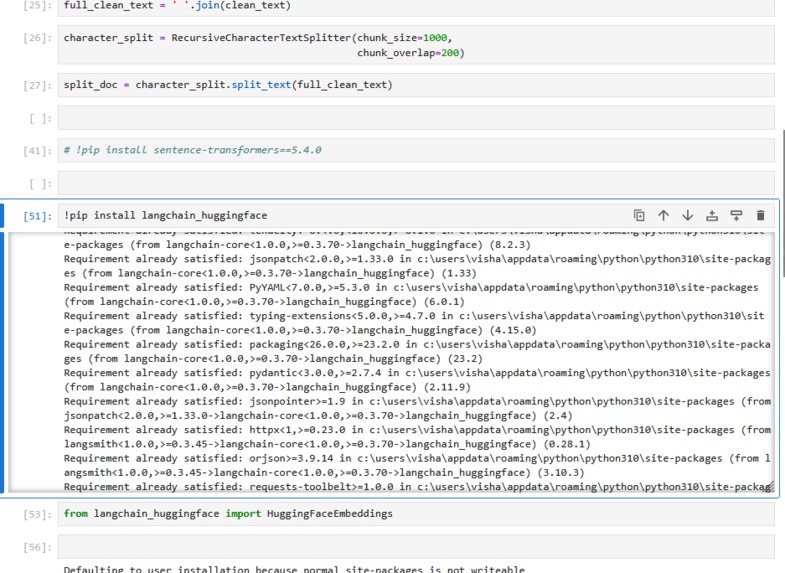Click the [26] execution prompt
Viewport: 785px width, 573px height.
[x=38, y=38]
